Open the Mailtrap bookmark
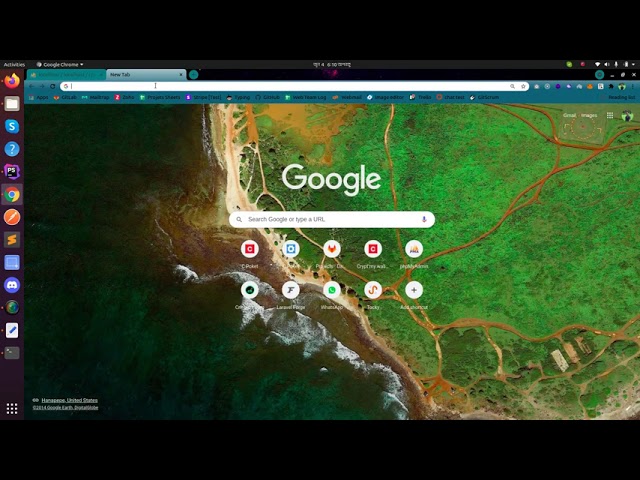Image resolution: width=640 pixels, height=480 pixels. [x=96, y=97]
